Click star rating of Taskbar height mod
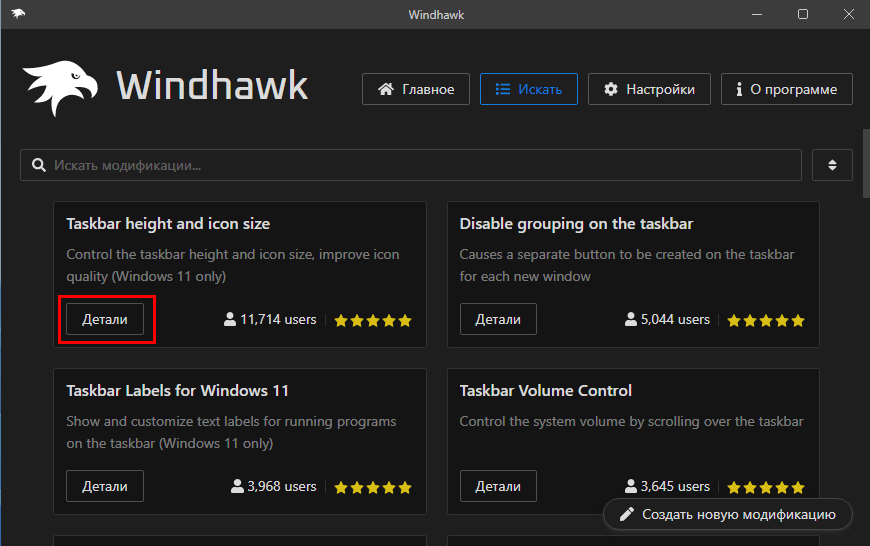Viewport: 870px width, 546px height. point(373,320)
